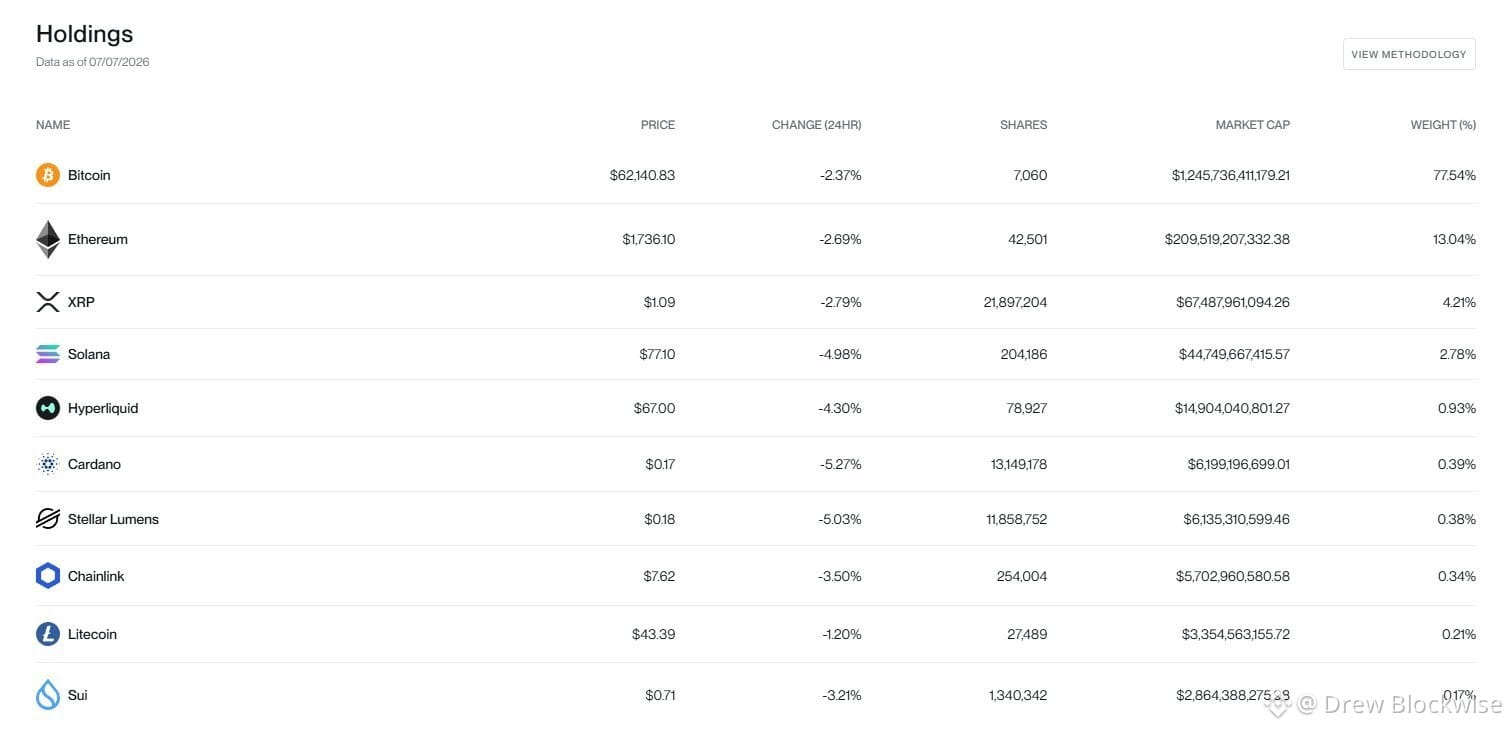This screenshot has height=729, width=1510.
Task: Click the Shares column header
Action: point(1023,125)
